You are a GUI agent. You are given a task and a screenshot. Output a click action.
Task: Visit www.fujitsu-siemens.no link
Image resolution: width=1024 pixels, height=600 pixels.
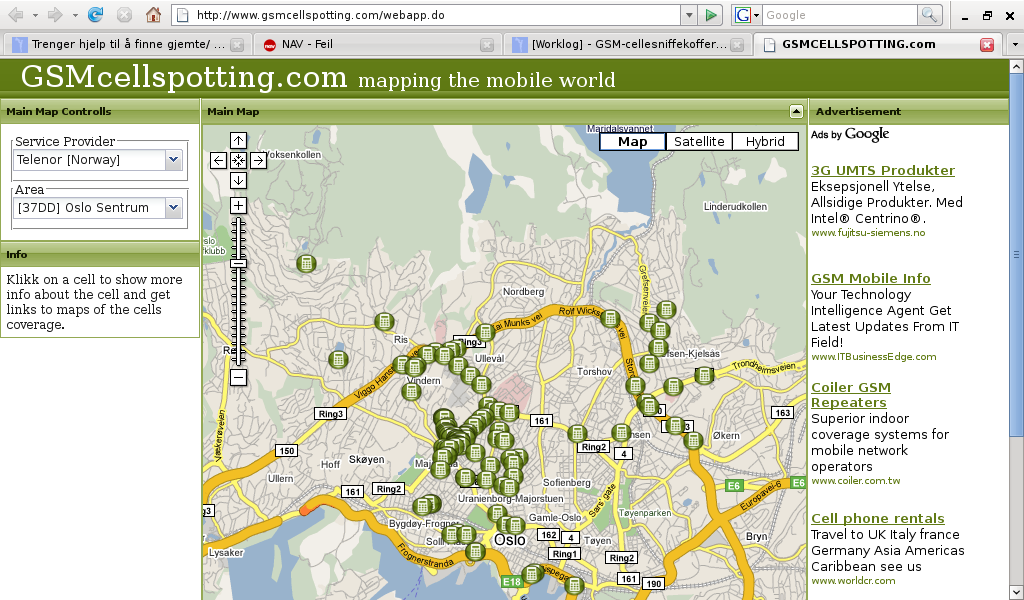(x=868, y=232)
